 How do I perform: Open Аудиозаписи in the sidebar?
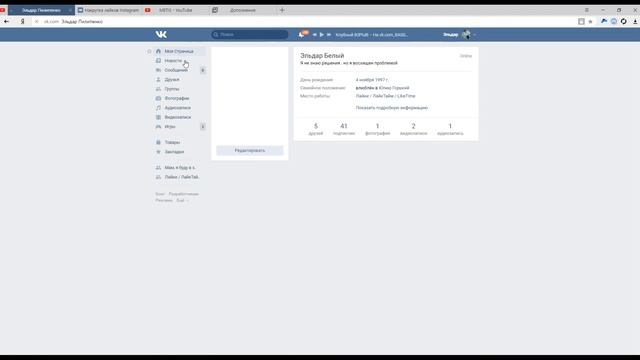[178, 108]
